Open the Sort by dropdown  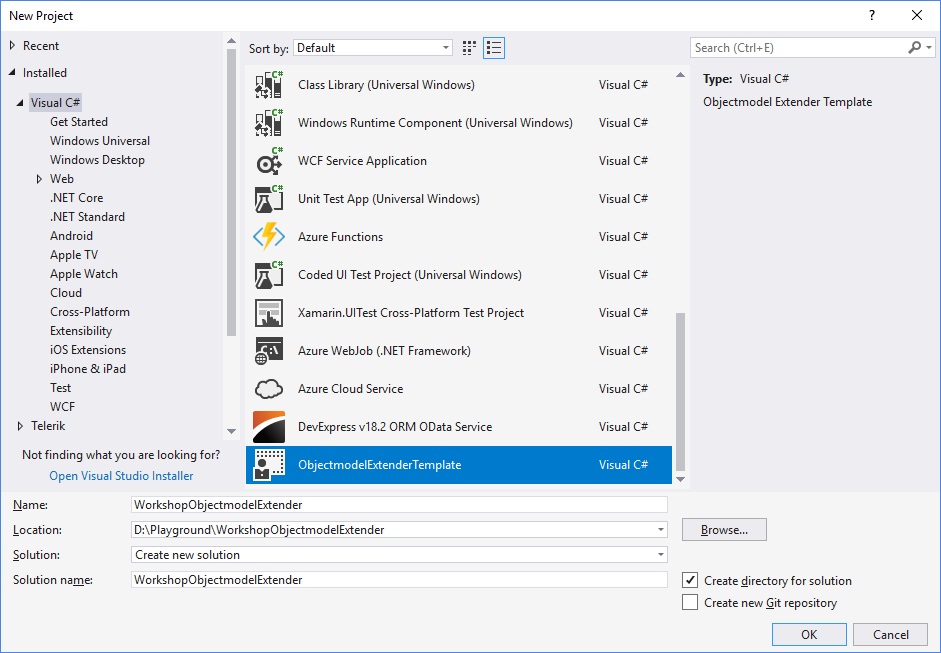coord(373,48)
